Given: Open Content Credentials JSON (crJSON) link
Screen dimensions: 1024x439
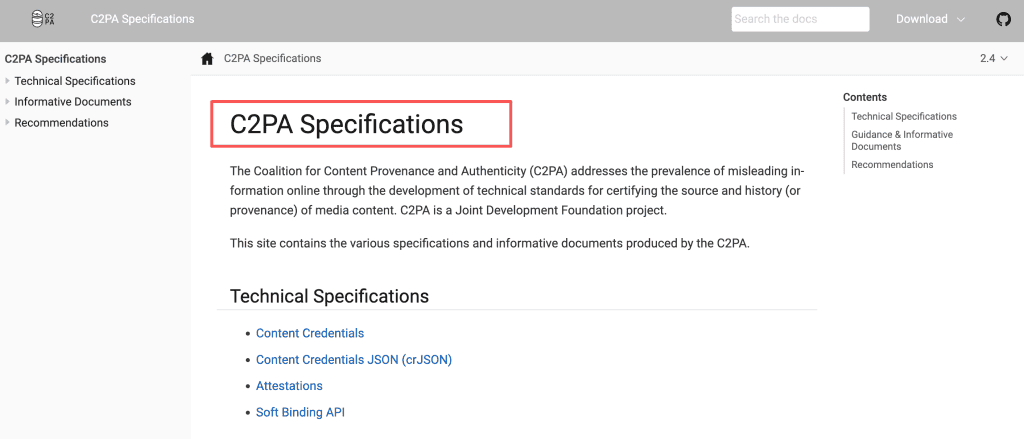Looking at the screenshot, I should coord(354,360).
